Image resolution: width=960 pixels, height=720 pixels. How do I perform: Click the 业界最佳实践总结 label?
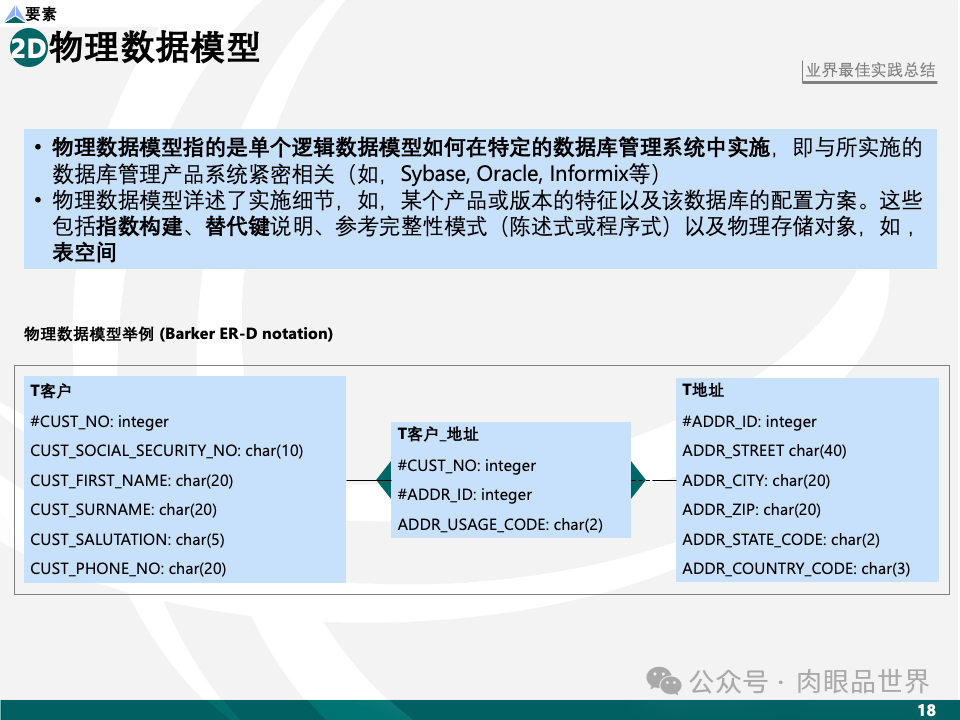coord(870,70)
